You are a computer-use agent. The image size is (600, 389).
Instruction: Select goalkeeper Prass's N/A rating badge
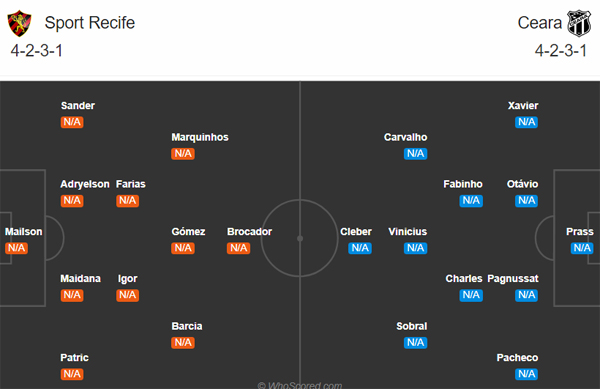[582, 248]
